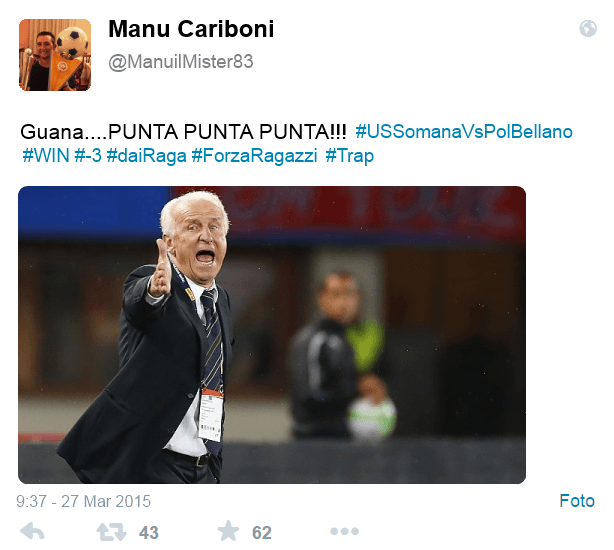Image resolution: width=614 pixels, height=550 pixels.
Task: Open Manu Cariboni's profile avatar
Action: click(x=55, y=55)
